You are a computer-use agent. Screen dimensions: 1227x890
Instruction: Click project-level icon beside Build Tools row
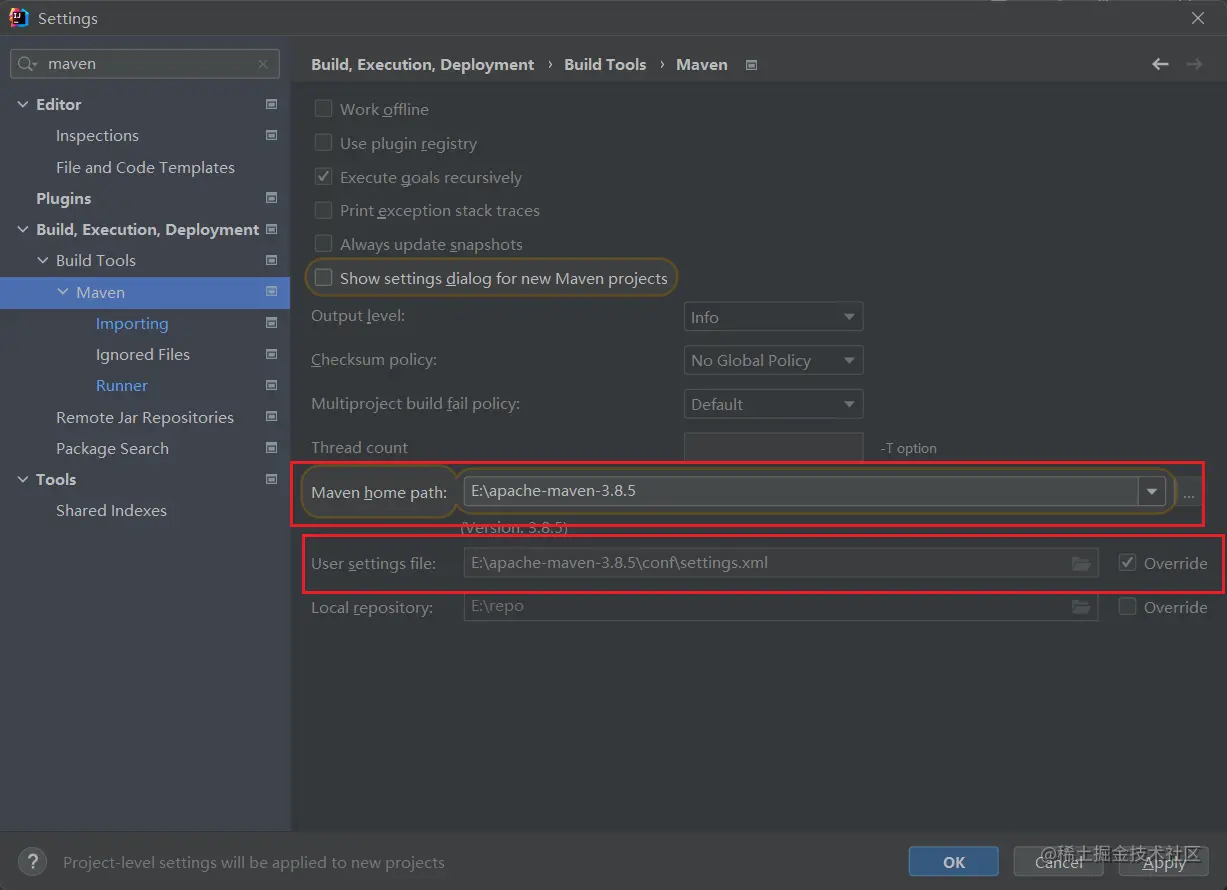pos(271,260)
